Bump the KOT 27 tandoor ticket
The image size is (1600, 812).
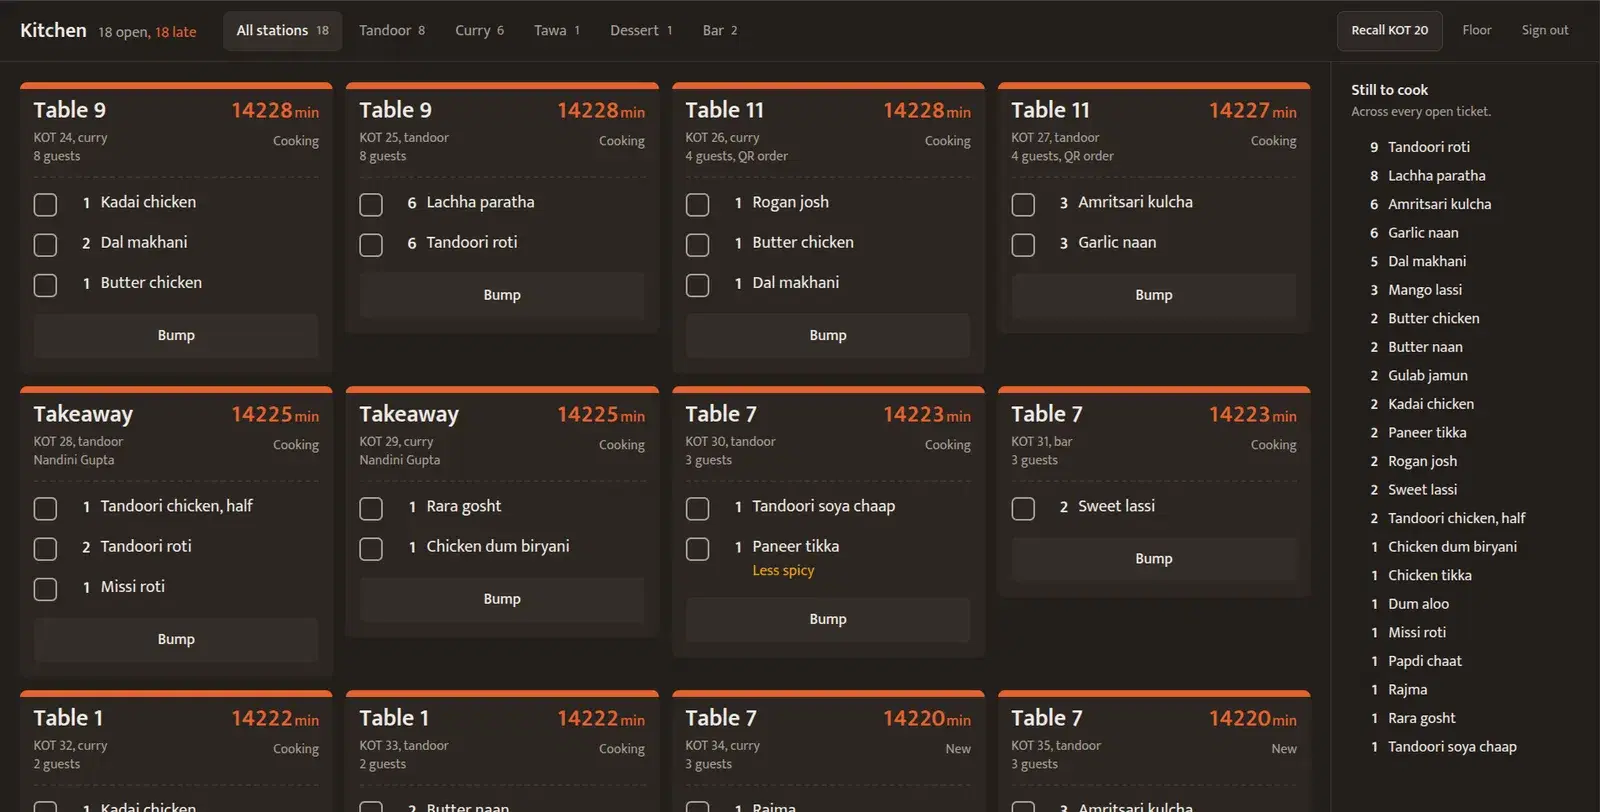[1154, 296]
